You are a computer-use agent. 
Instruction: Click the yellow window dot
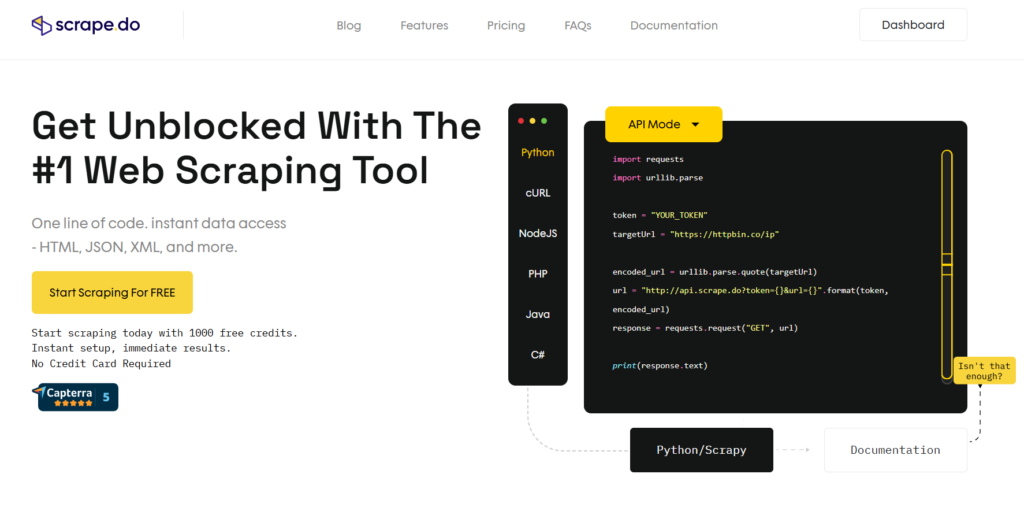coord(532,121)
